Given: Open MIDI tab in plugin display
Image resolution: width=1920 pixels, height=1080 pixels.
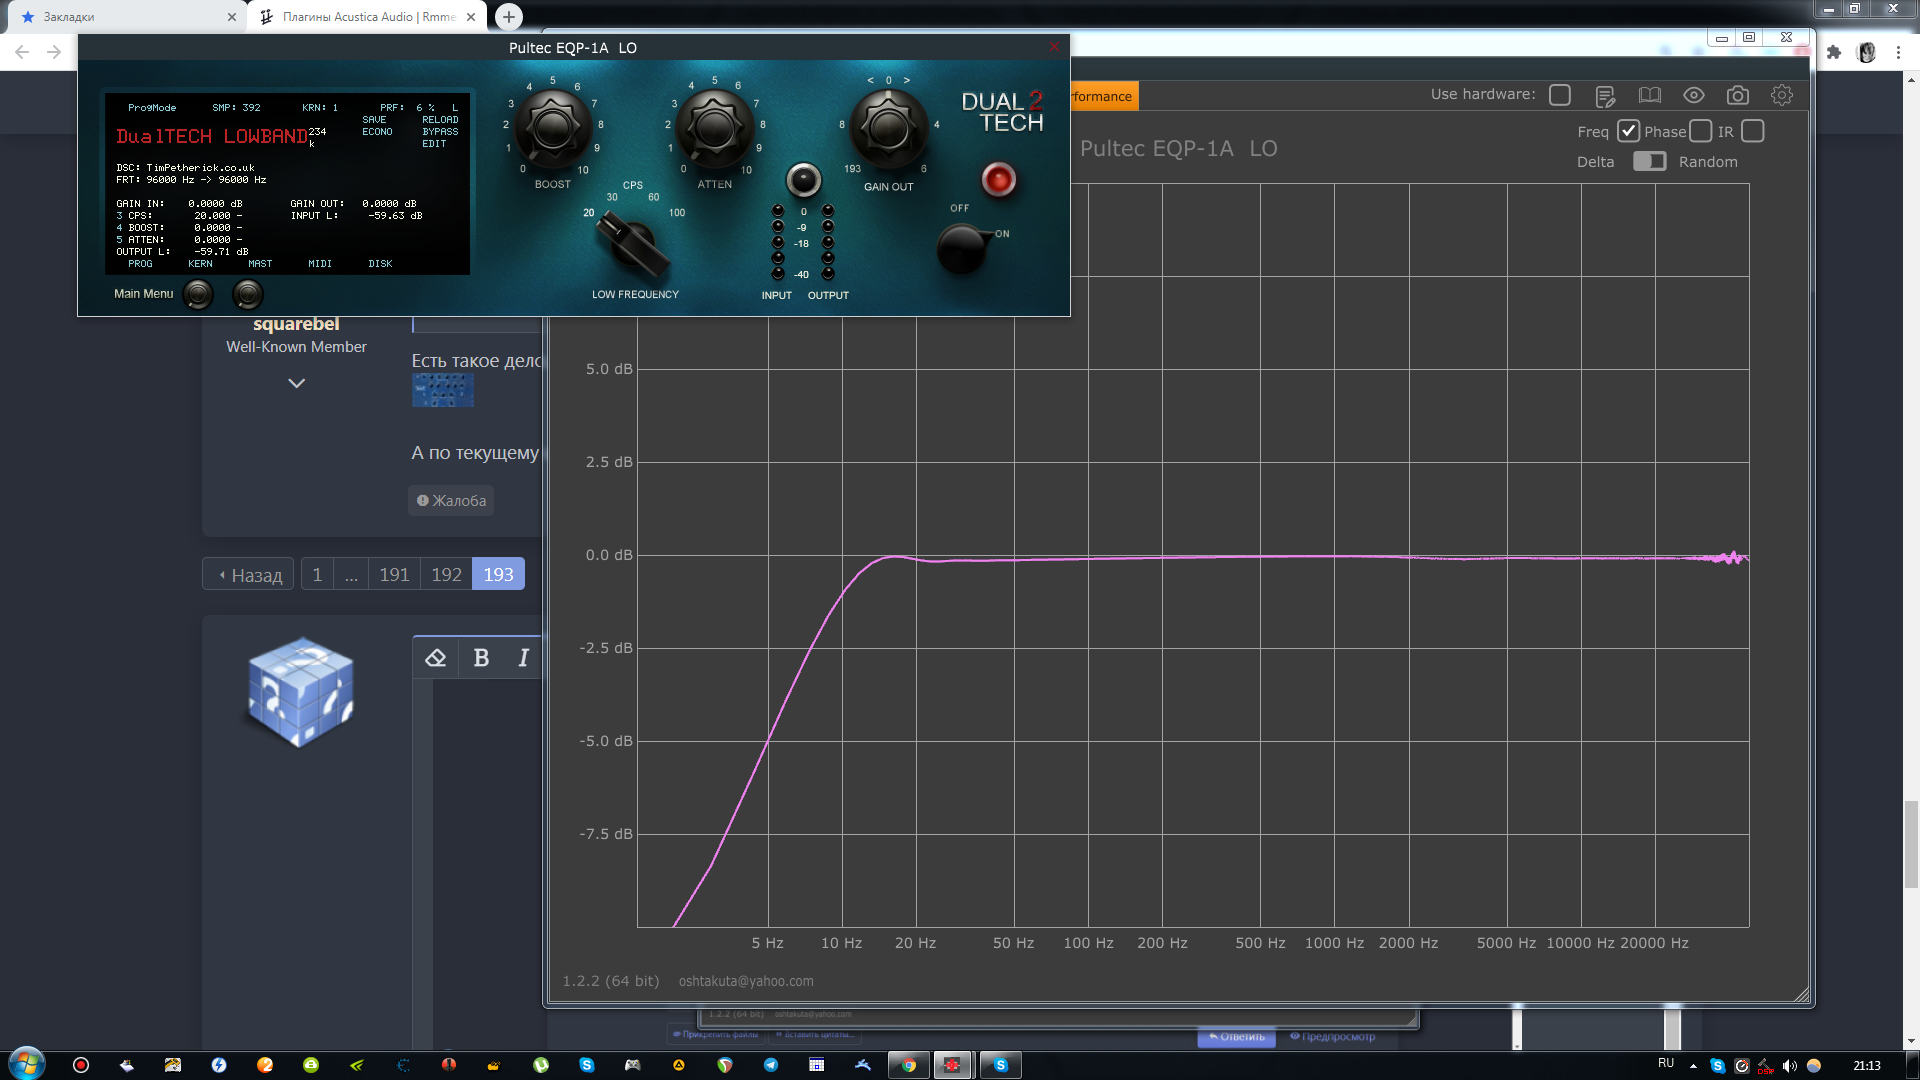Looking at the screenshot, I should [320, 264].
